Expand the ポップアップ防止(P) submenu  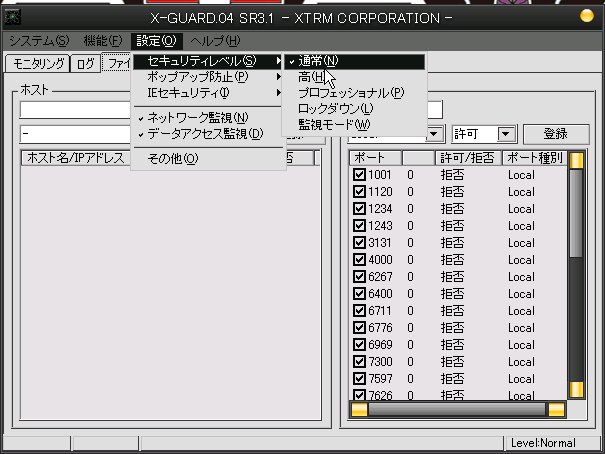(208, 77)
